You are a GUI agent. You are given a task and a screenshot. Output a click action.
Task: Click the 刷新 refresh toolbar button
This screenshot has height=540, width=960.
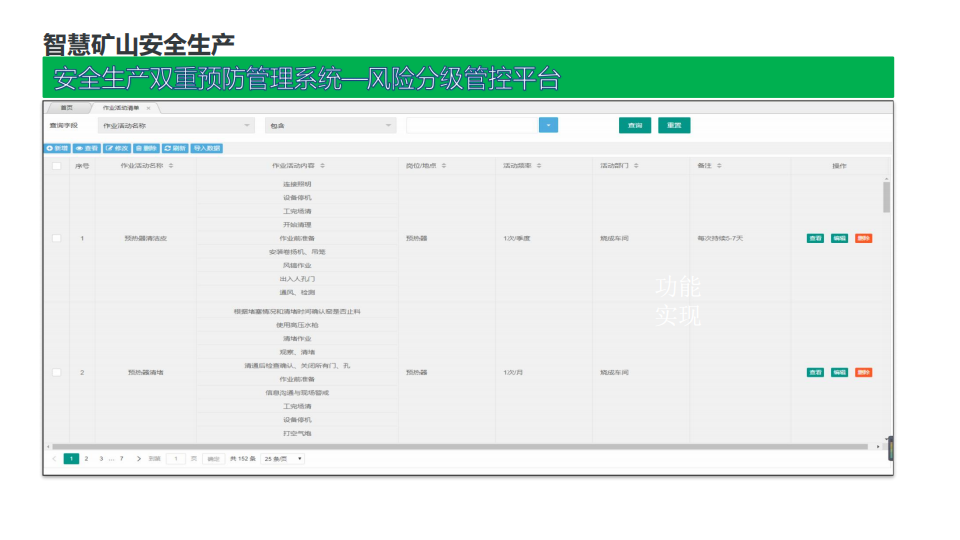tap(175, 148)
